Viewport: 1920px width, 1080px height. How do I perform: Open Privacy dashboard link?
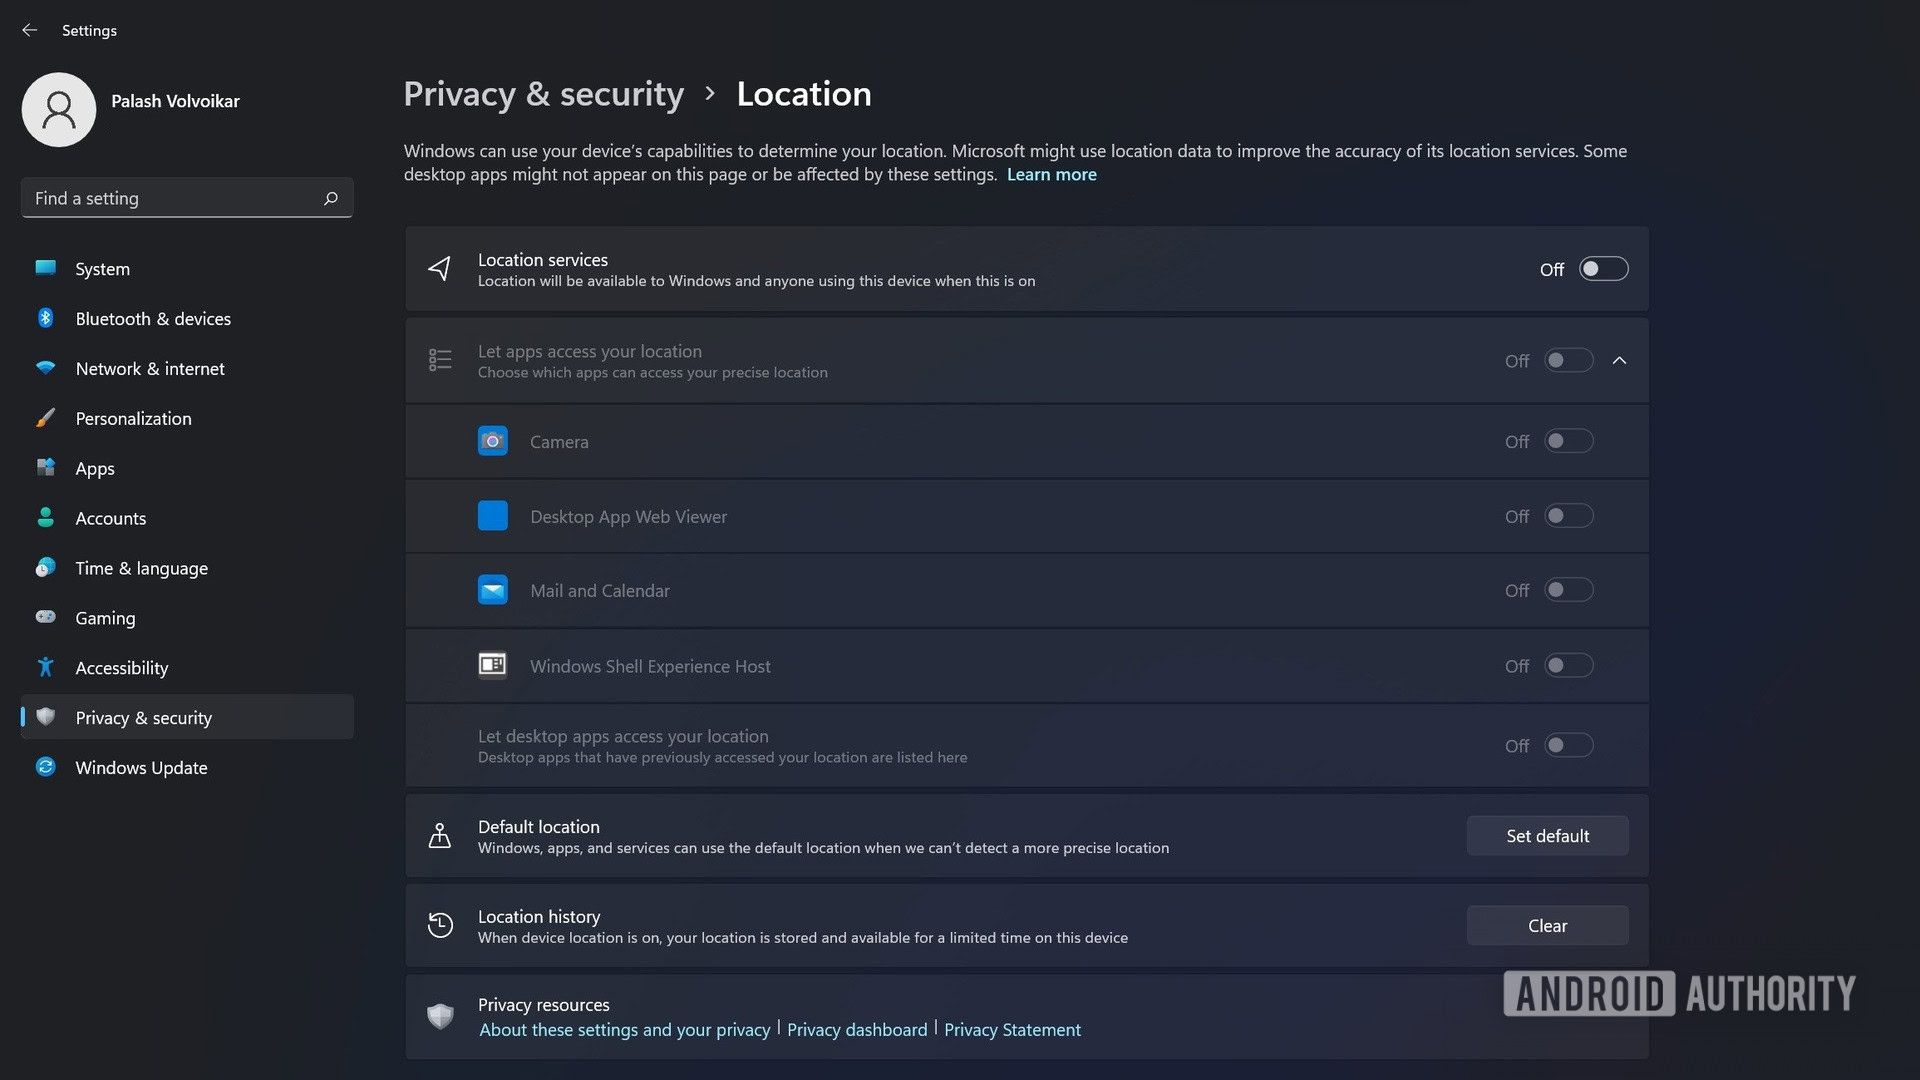tap(857, 1029)
